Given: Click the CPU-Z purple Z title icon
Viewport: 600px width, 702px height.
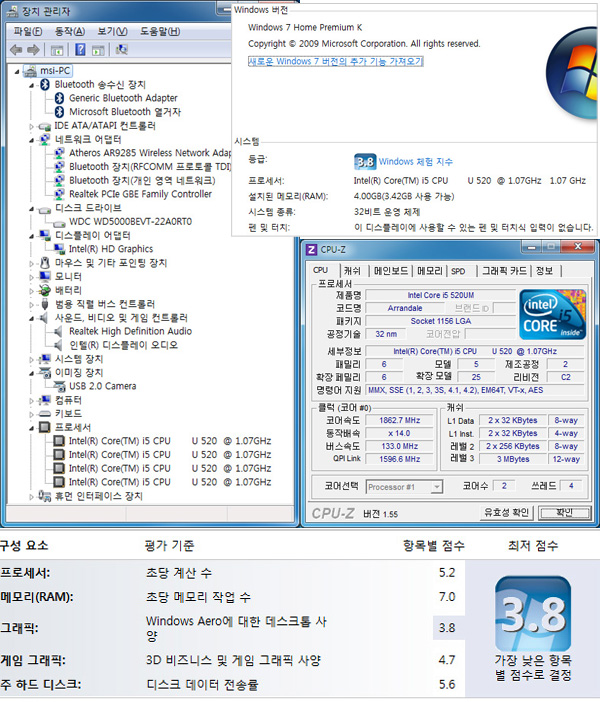Looking at the screenshot, I should point(311,249).
